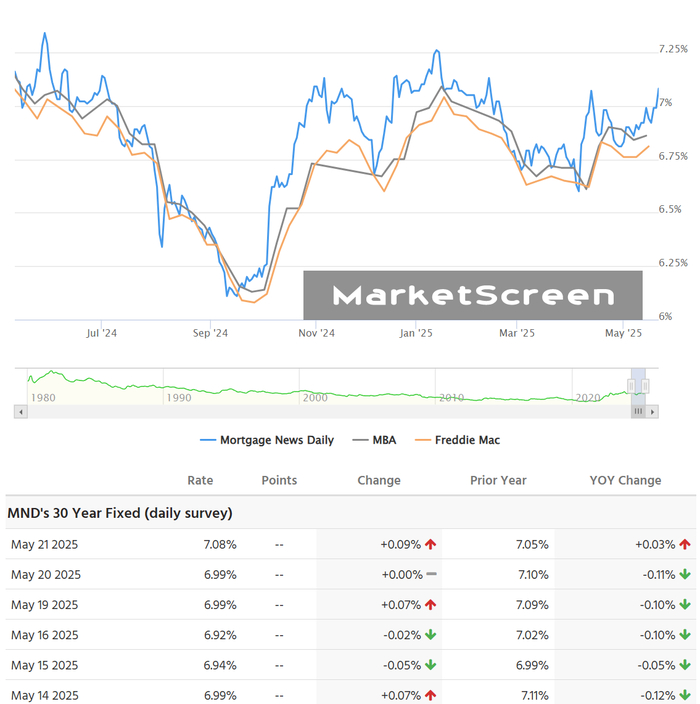
Task: Click the red up arrow for May 21 change
Action: [x=431, y=544]
